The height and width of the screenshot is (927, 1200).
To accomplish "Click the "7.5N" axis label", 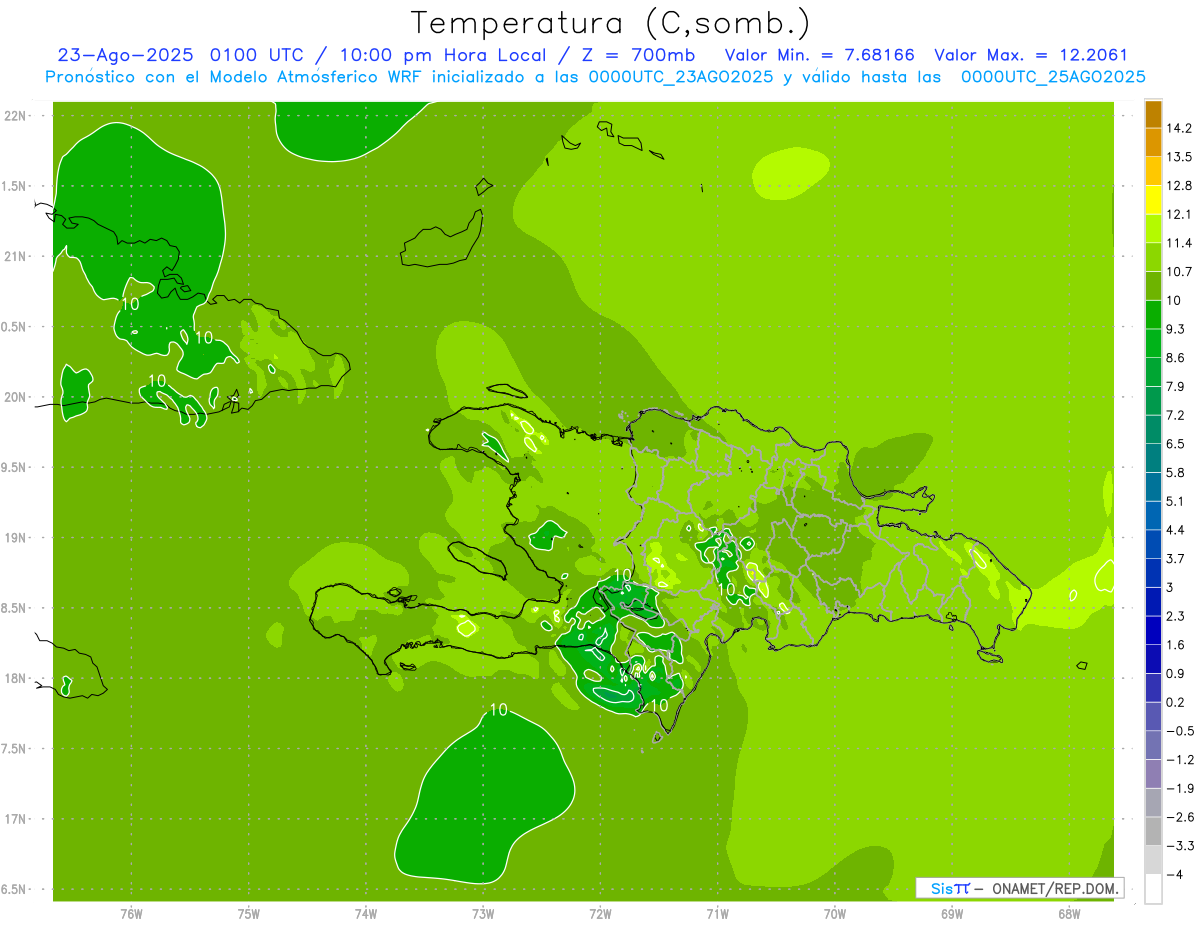I will pyautogui.click(x=15, y=749).
